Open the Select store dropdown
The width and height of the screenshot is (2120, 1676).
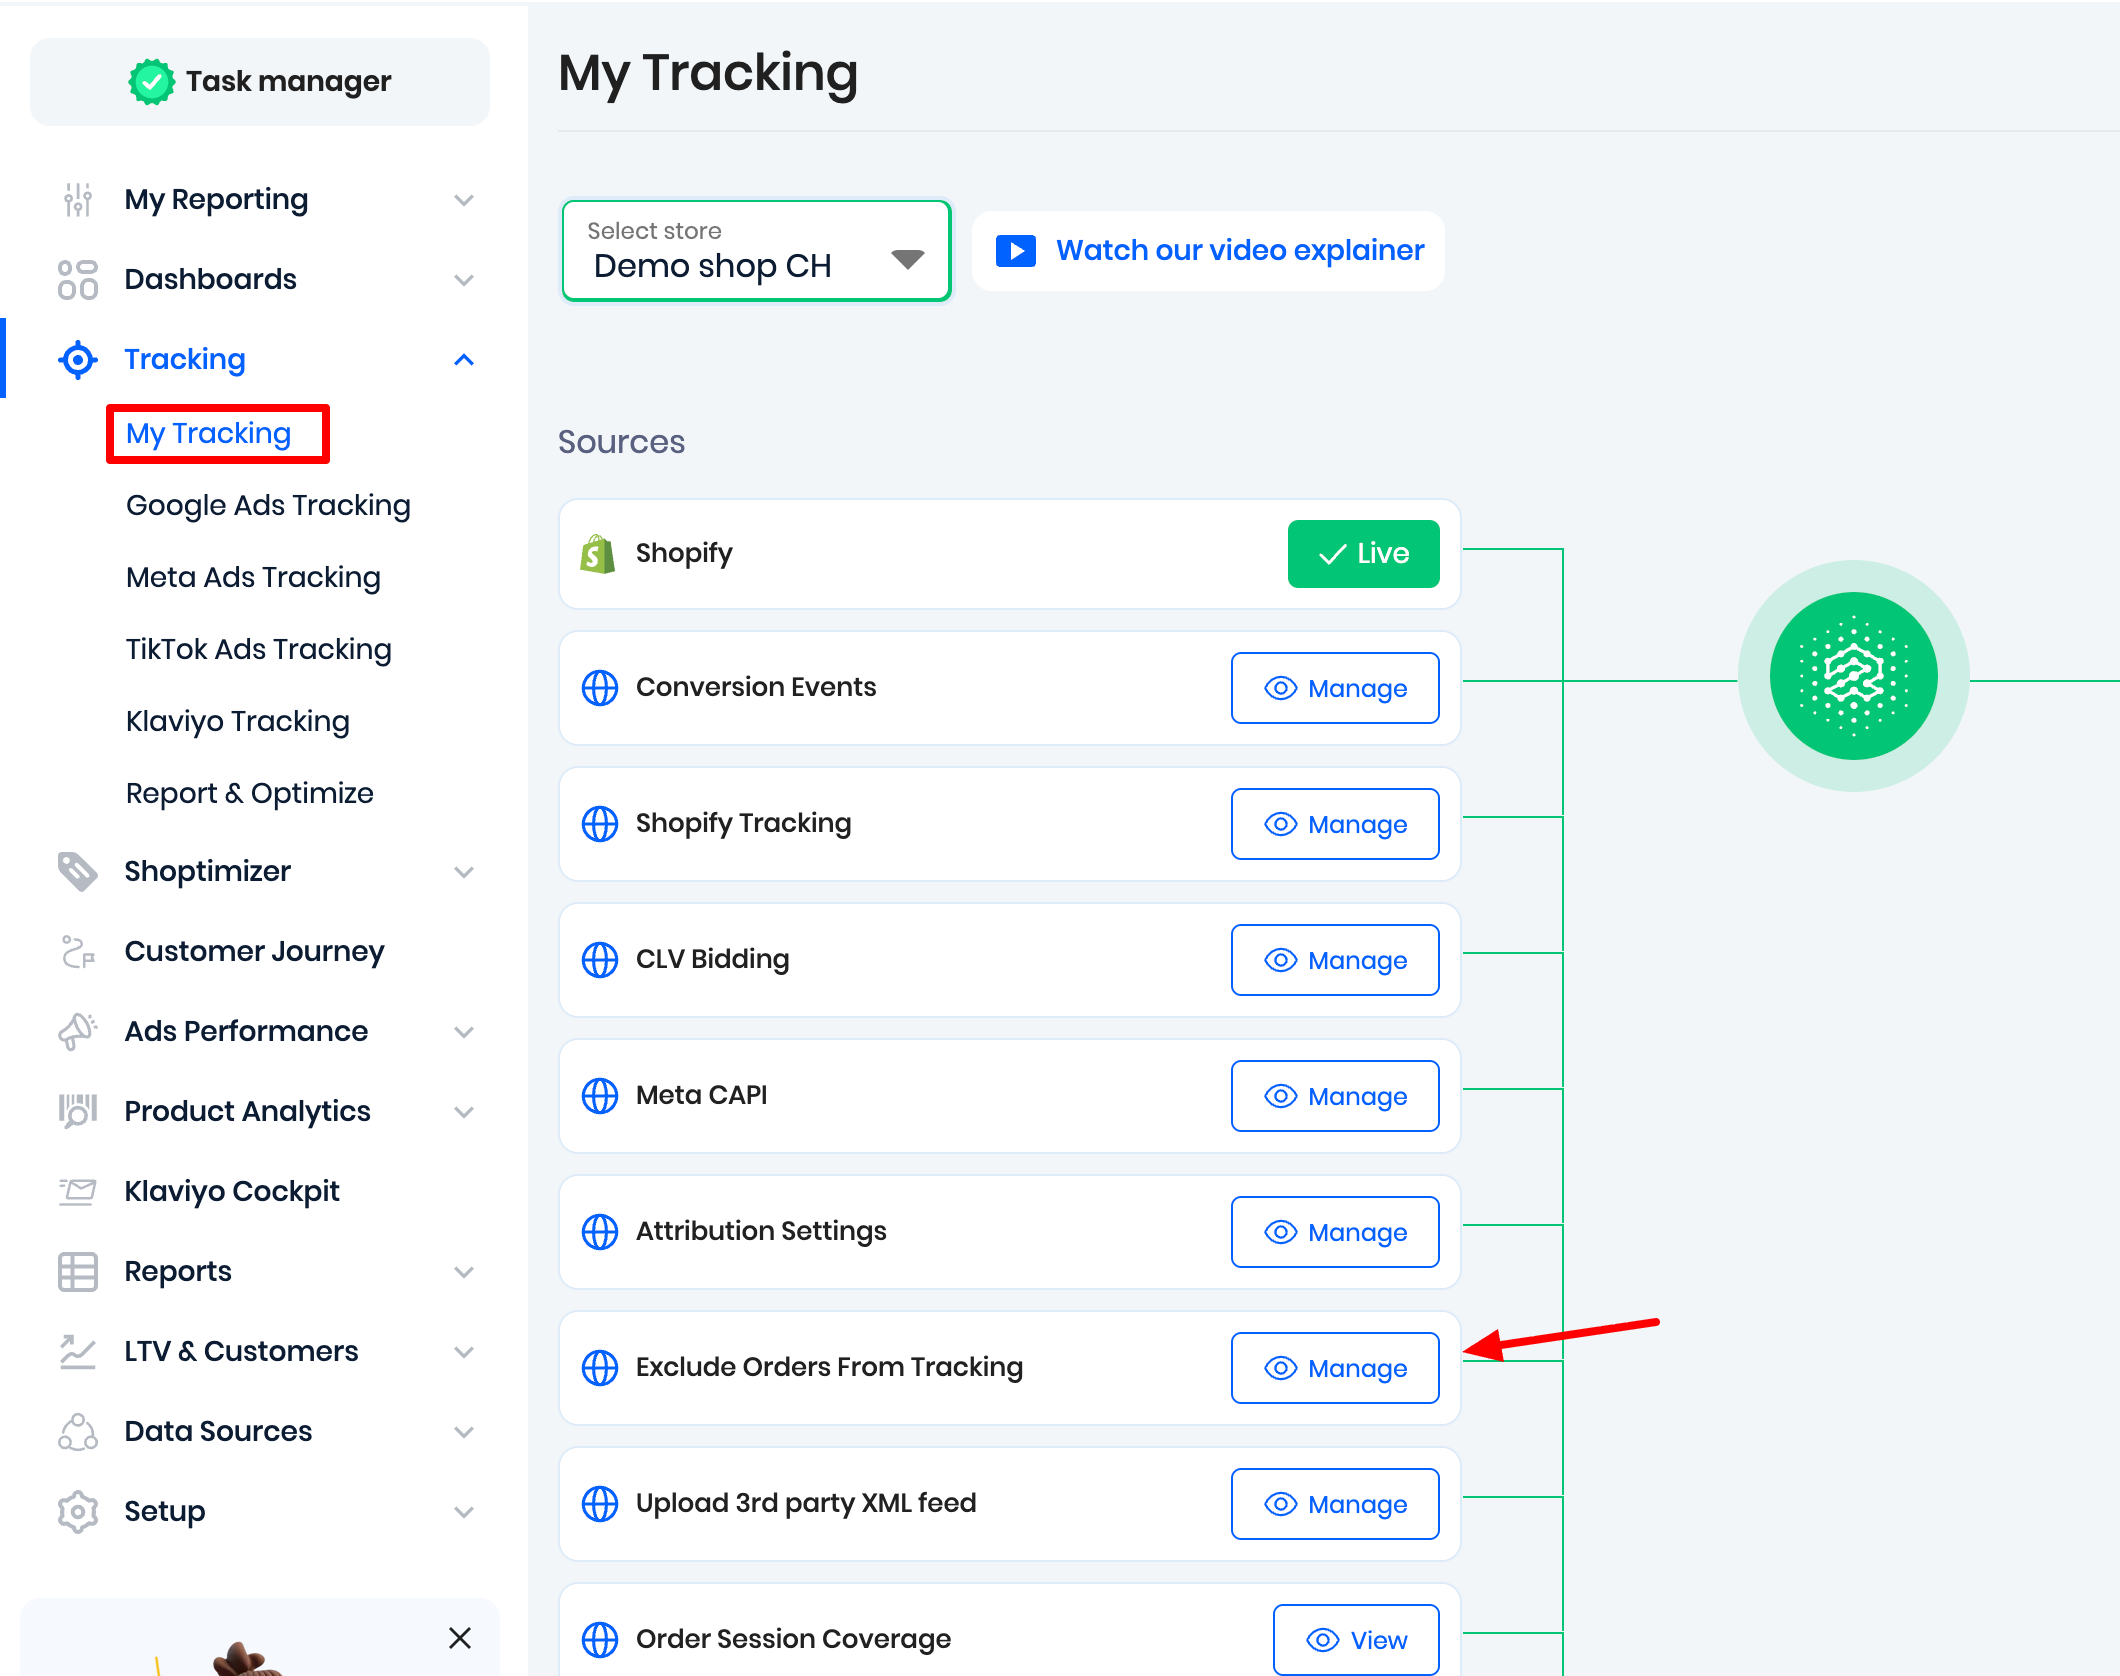click(x=756, y=251)
